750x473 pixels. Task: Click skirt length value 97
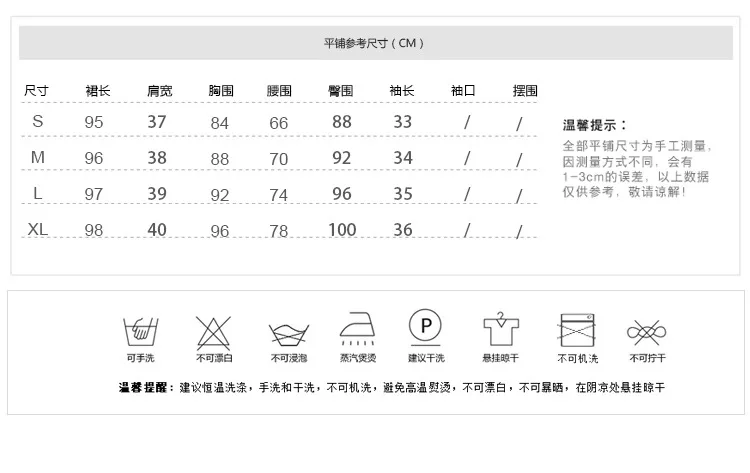coord(94,194)
